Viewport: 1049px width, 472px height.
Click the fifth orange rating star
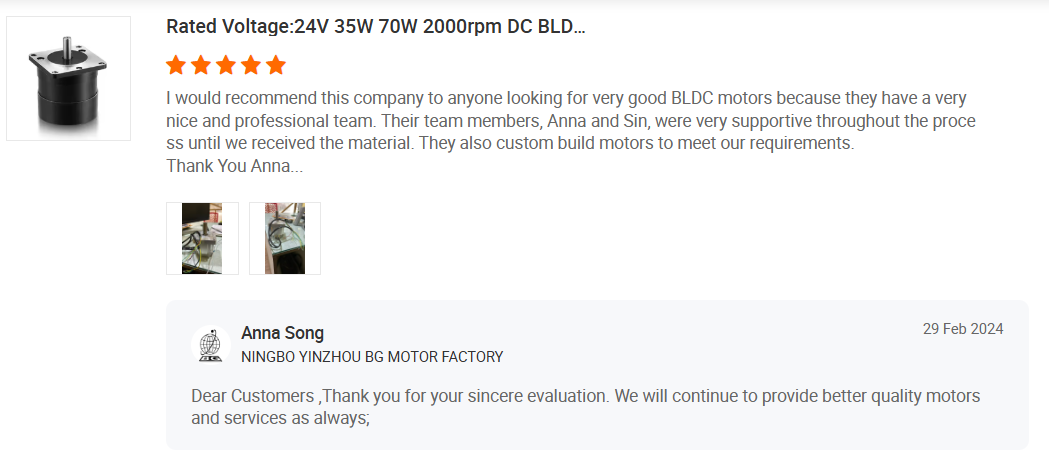(x=276, y=66)
